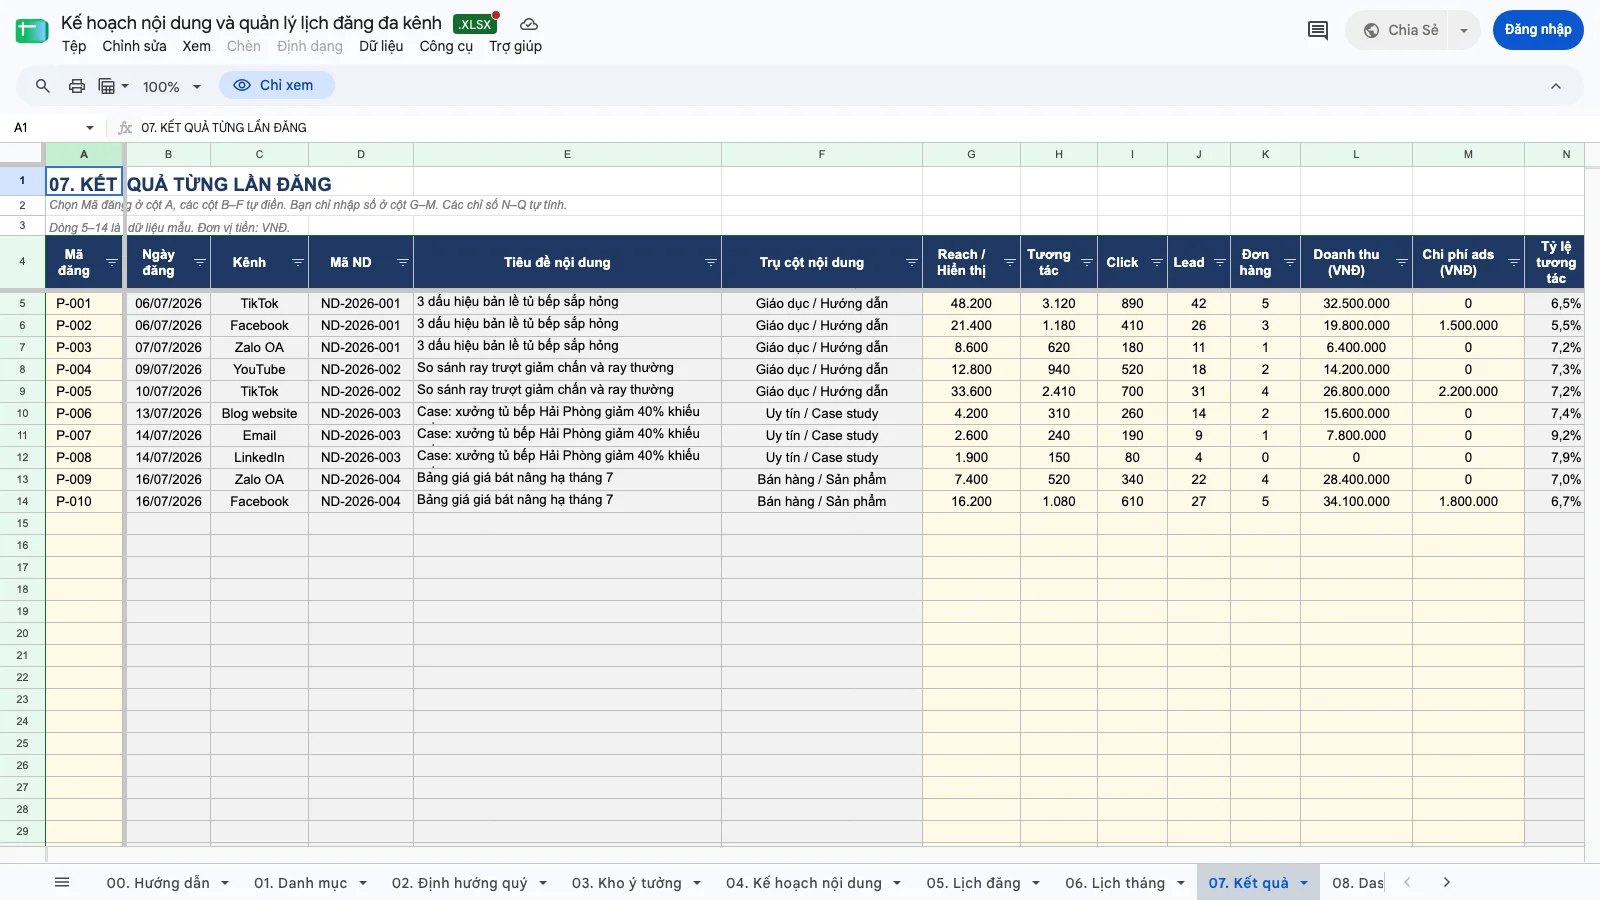Viewport: 1600px width, 900px height.
Task: Open the comments history icon
Action: point(1318,30)
